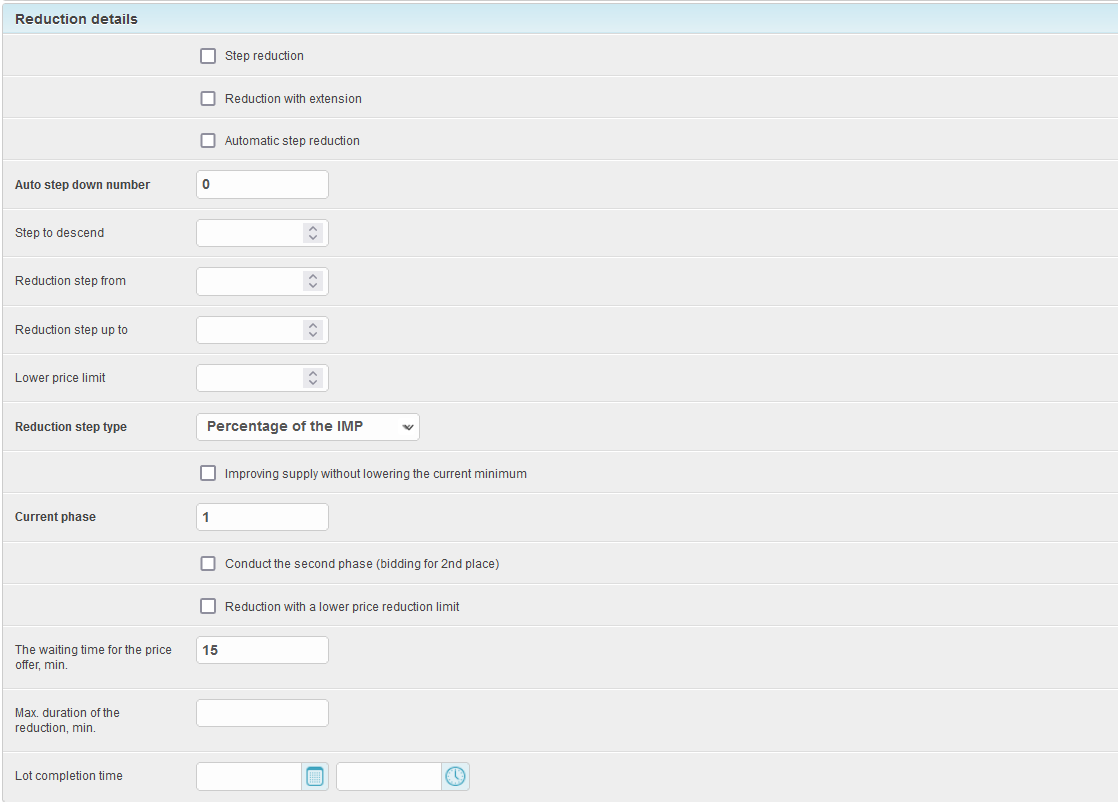Click the waiting time for price offer field

pos(262,650)
